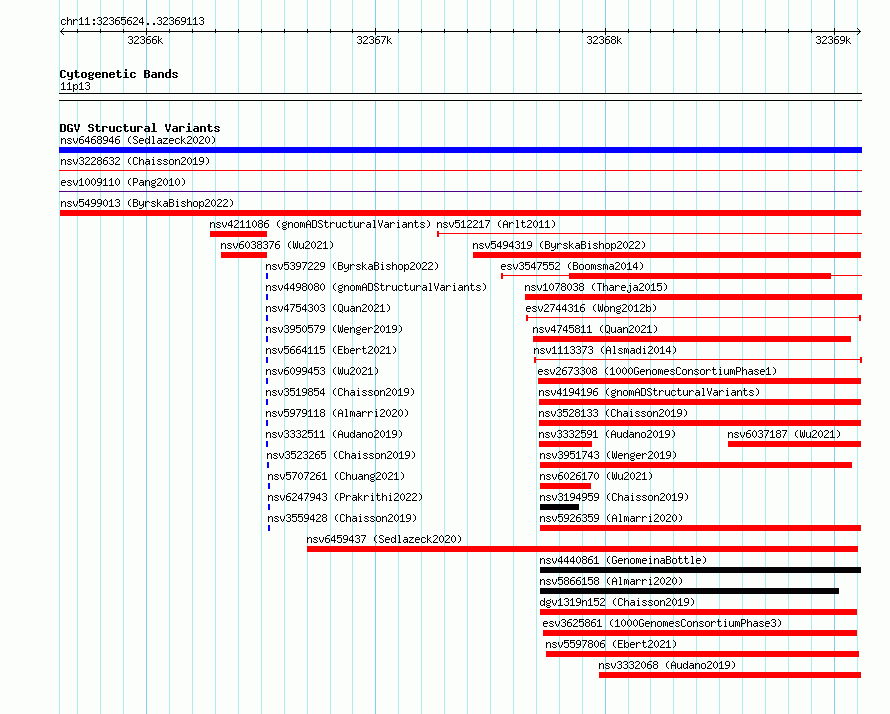The image size is (890, 714).
Task: Open the nsv6247943 (Prakrithi2022) variant
Action: coord(345,497)
